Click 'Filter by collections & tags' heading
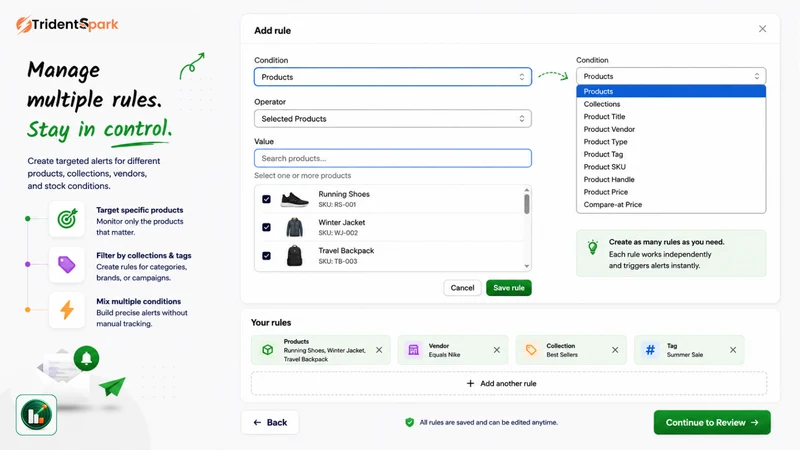The image size is (800, 450). tap(144, 255)
